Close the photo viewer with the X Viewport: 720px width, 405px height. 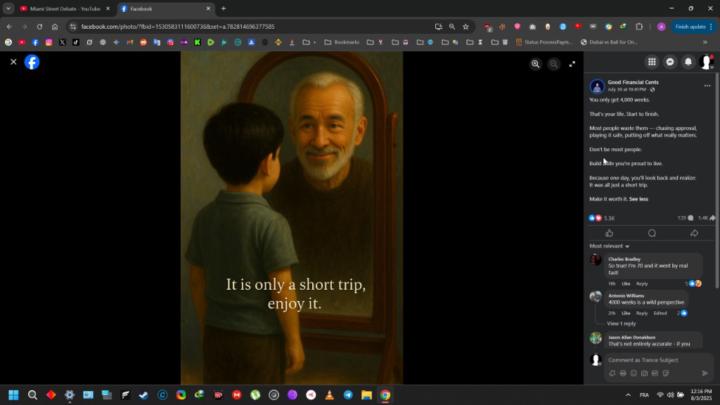(13, 62)
